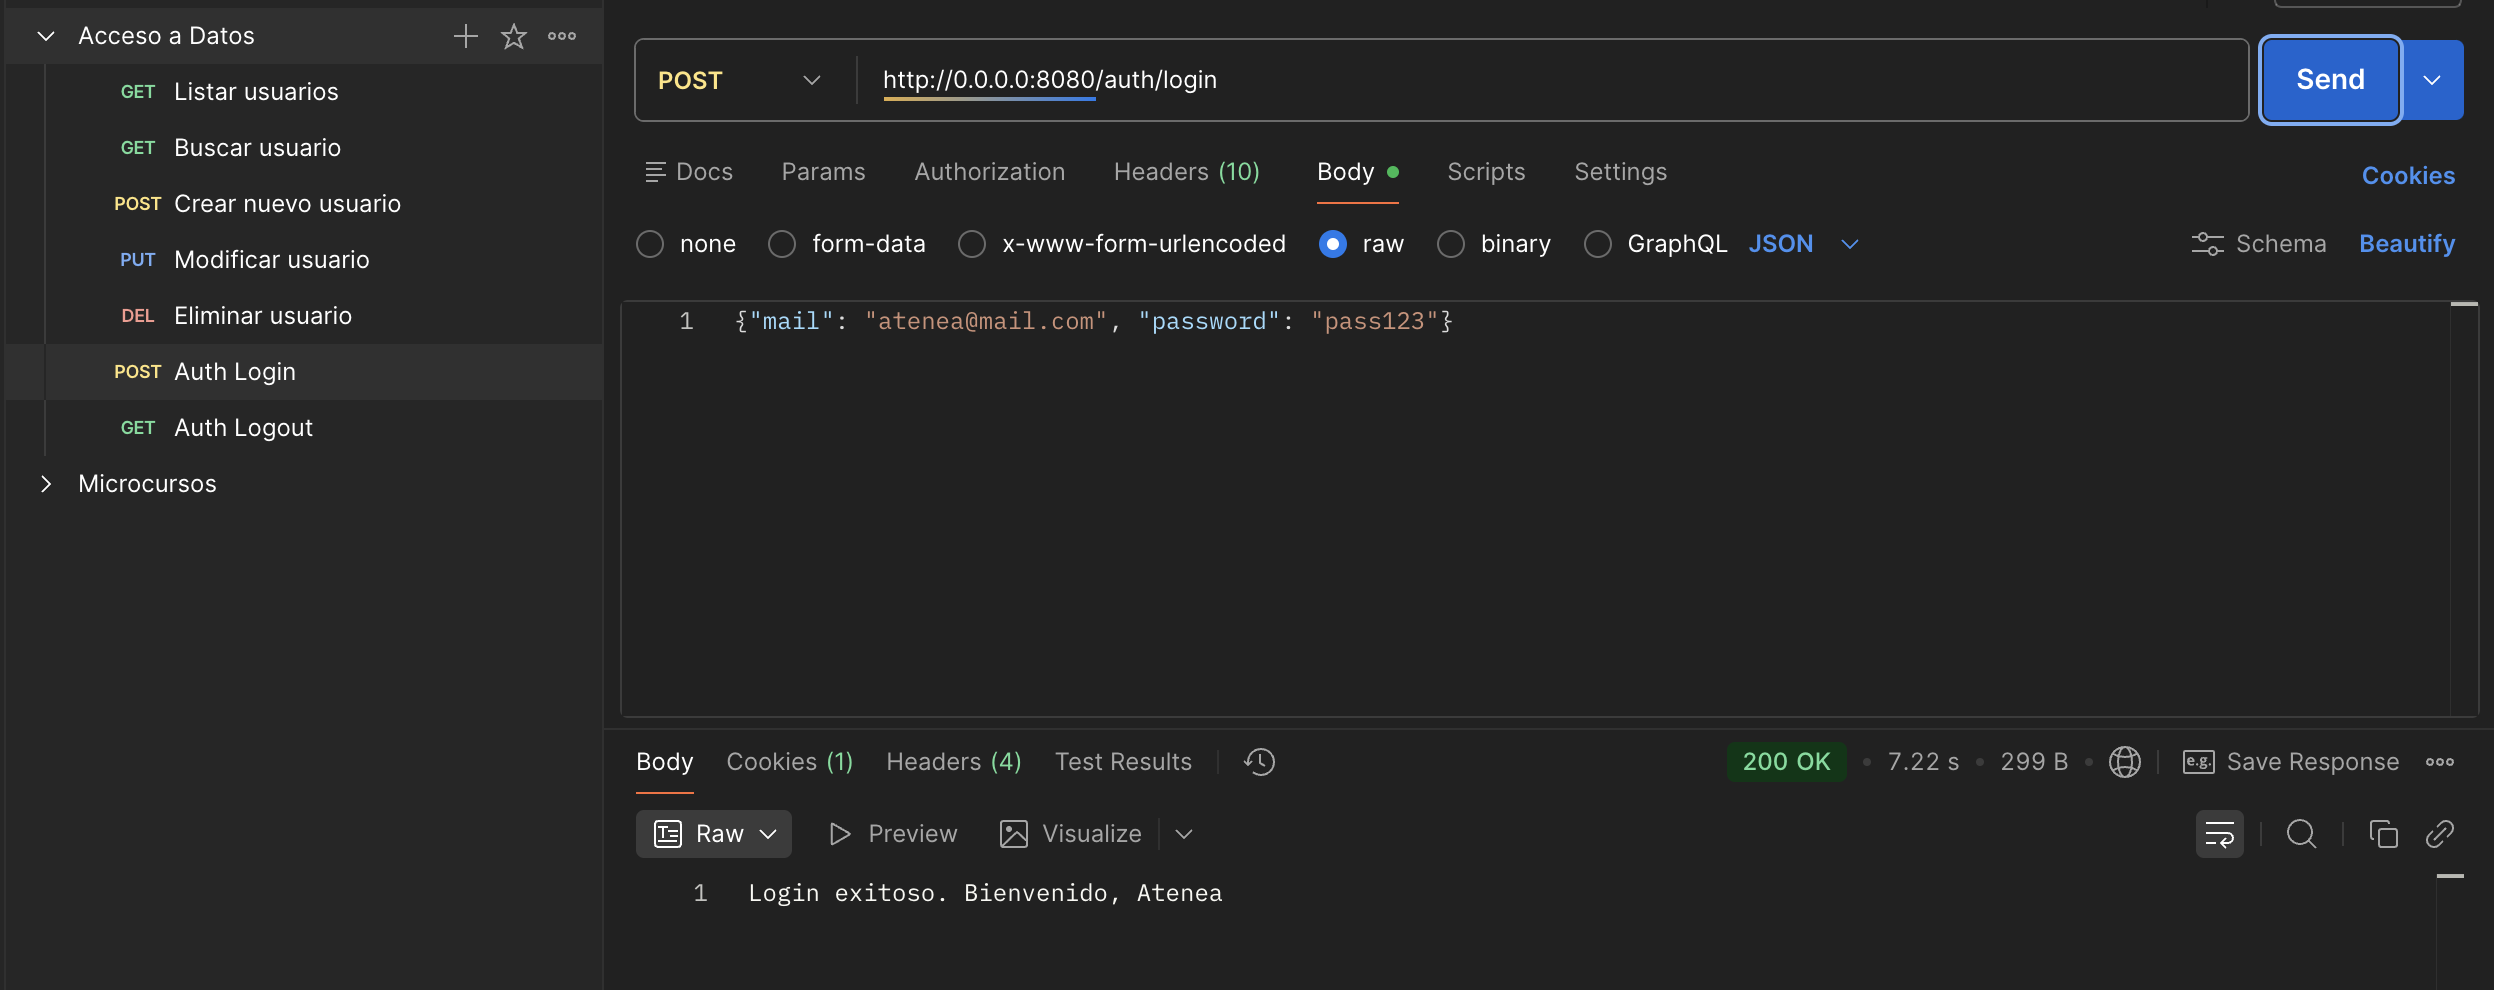2494x990 pixels.
Task: Add a request to Acceso a Datos
Action: pos(465,36)
